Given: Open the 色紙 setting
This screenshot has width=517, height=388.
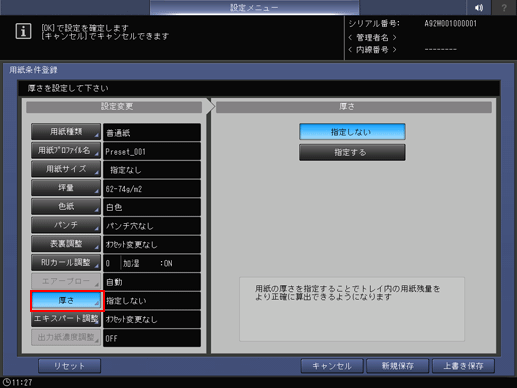Looking at the screenshot, I should pyautogui.click(x=66, y=206).
